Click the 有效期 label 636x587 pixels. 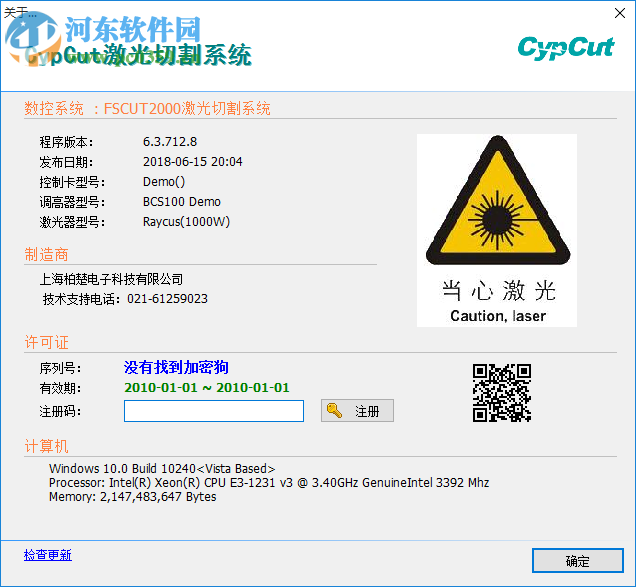(x=60, y=388)
